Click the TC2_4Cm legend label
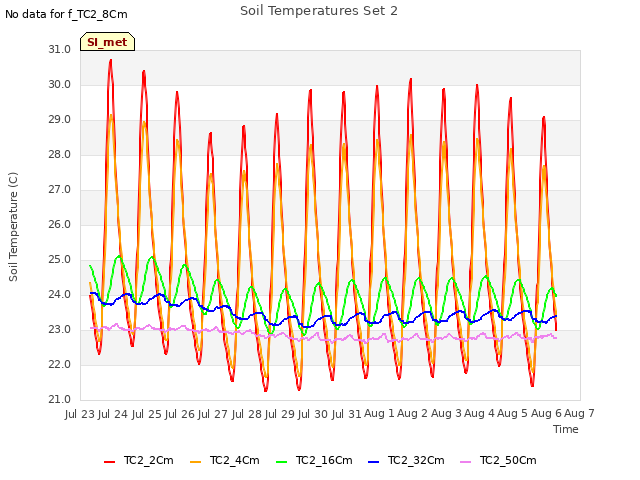Screen dimensions: 640x480 coord(235,460)
